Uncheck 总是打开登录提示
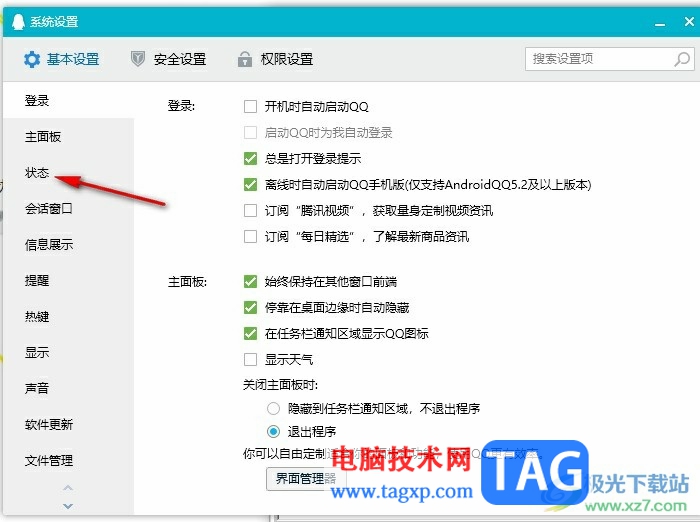700x522 pixels. pyautogui.click(x=250, y=159)
